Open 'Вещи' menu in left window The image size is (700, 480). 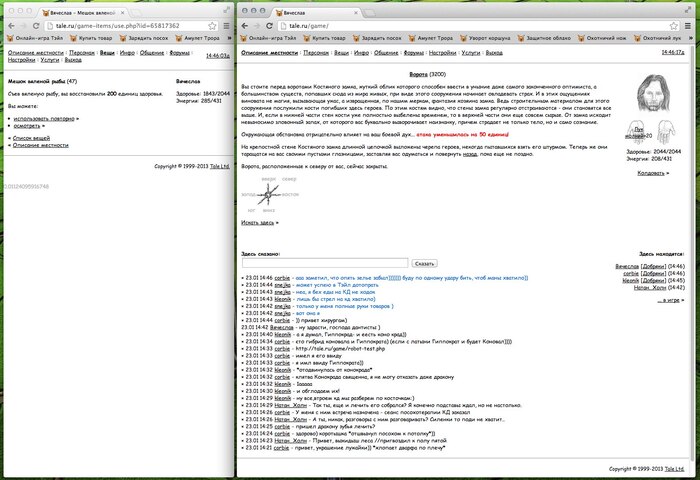[107, 53]
